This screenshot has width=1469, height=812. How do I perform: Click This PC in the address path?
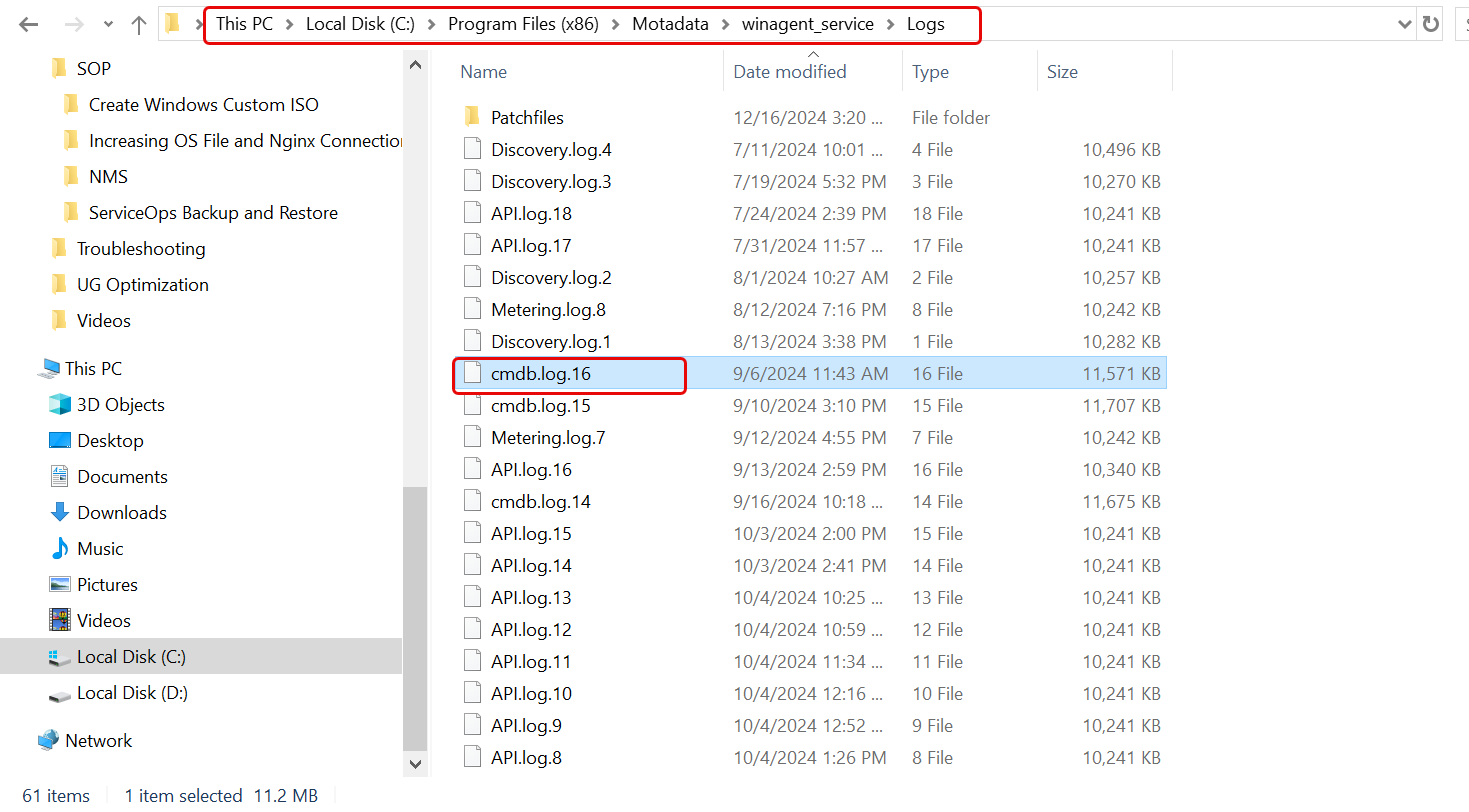[244, 24]
